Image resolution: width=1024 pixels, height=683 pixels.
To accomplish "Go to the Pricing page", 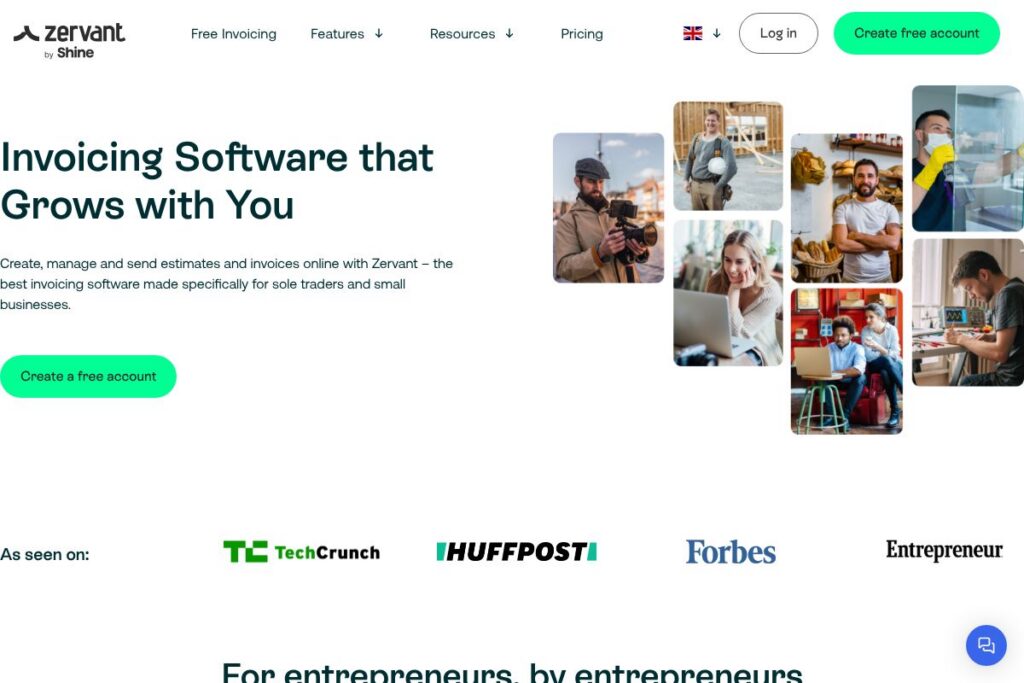I will (x=581, y=34).
